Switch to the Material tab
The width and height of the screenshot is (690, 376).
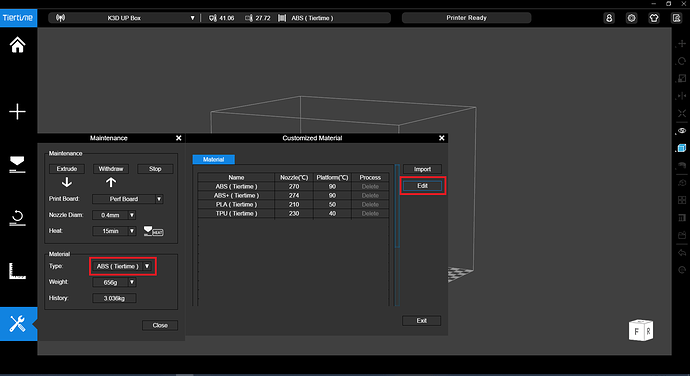[x=213, y=159]
